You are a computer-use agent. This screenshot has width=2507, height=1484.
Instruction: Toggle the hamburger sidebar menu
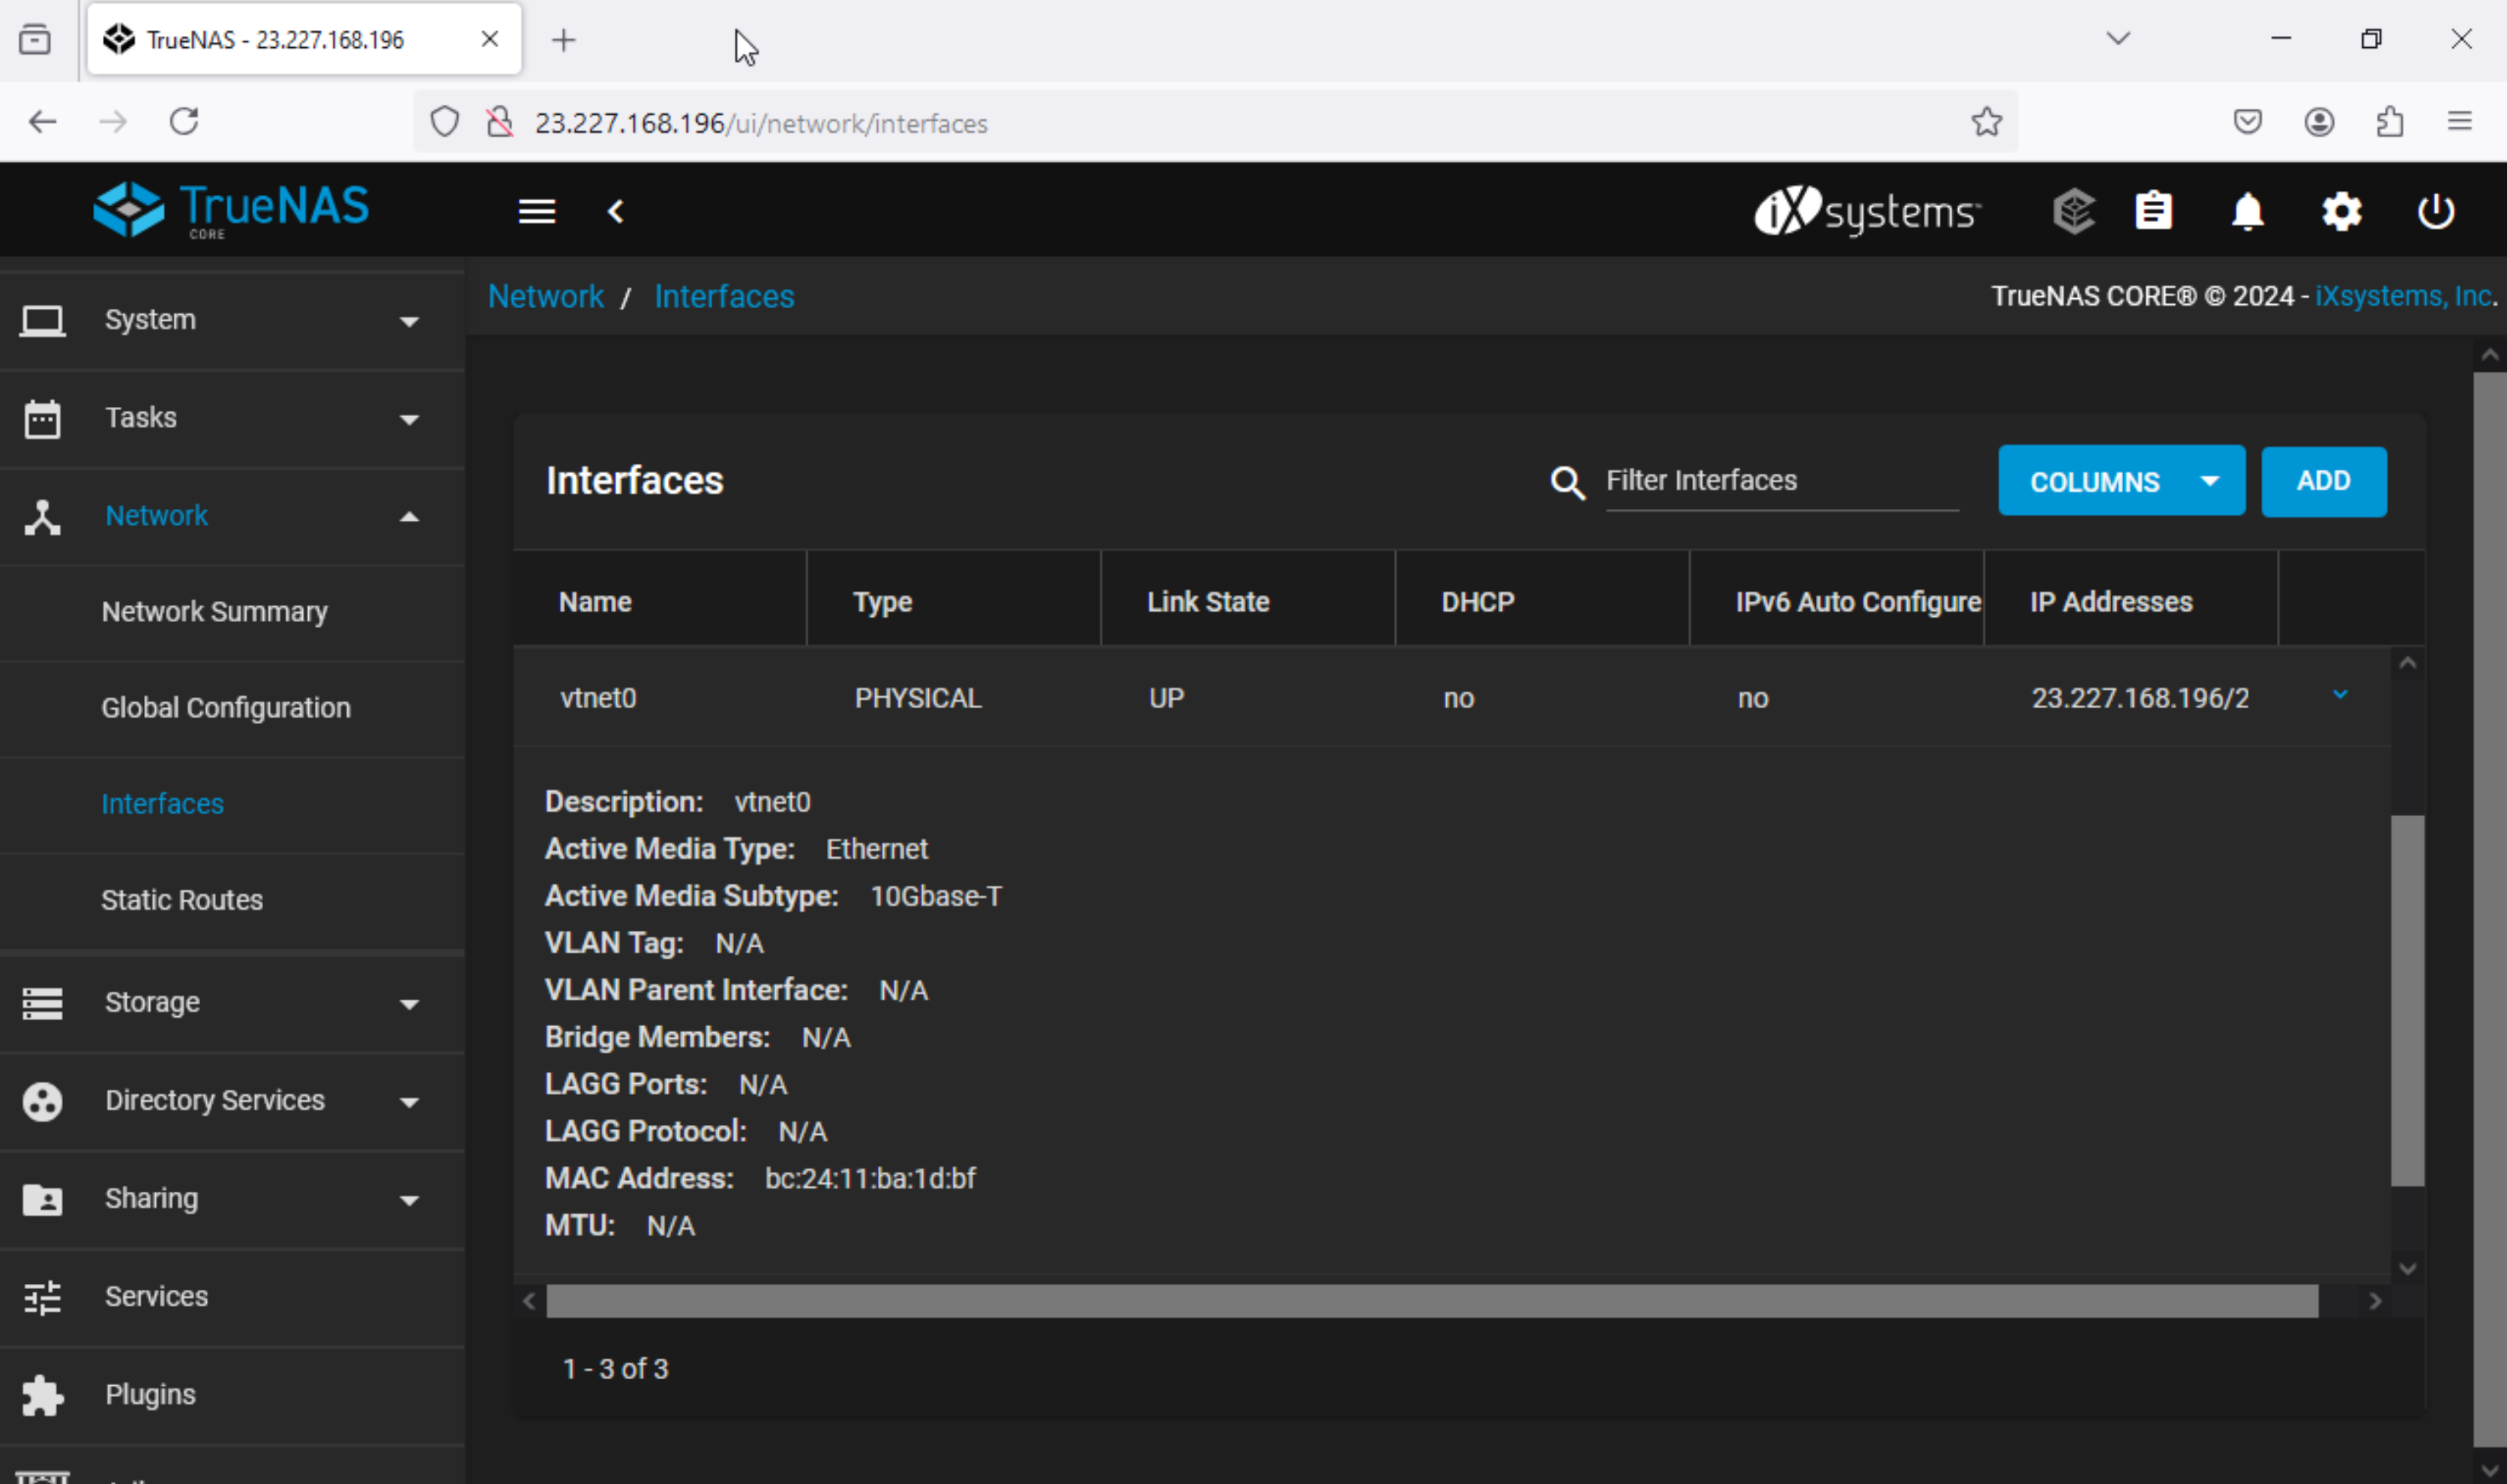coord(537,211)
